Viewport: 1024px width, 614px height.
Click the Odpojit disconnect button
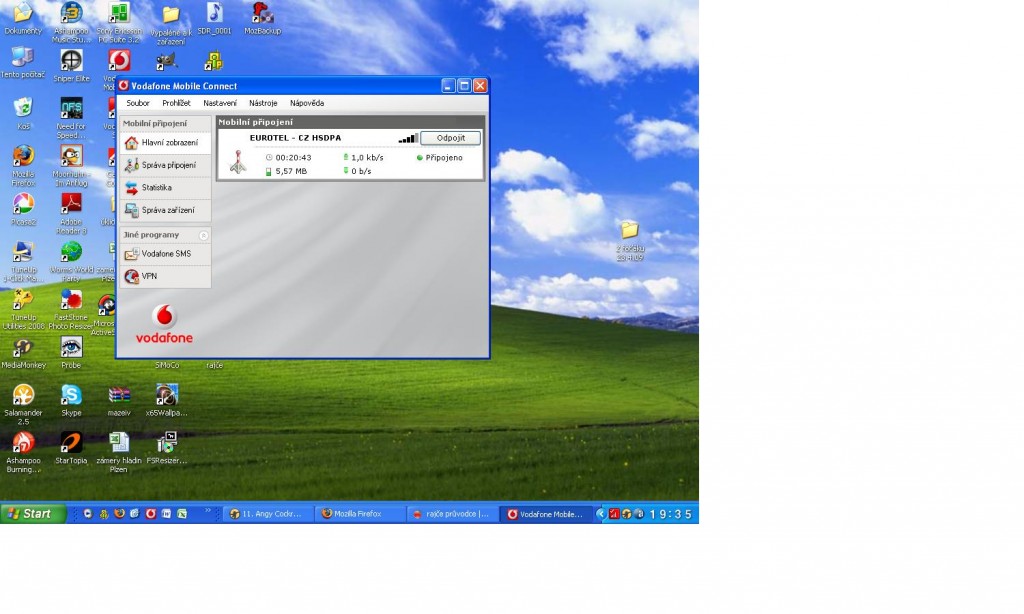pyautogui.click(x=451, y=138)
